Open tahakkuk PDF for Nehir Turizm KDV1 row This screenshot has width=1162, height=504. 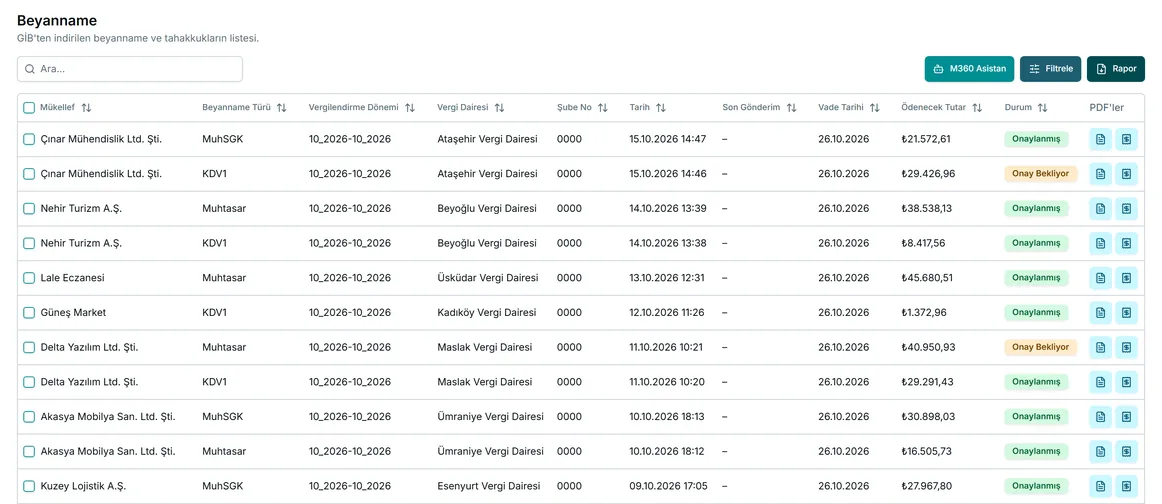click(1126, 243)
